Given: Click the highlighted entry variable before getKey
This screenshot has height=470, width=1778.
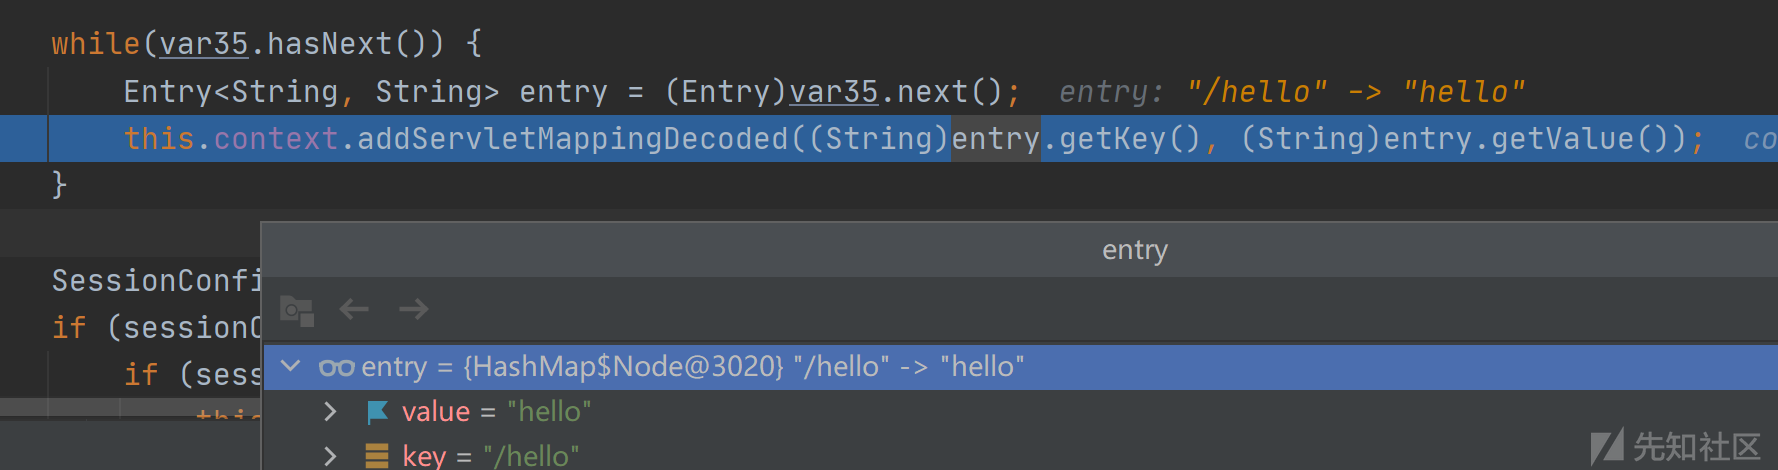Looking at the screenshot, I should point(996,139).
